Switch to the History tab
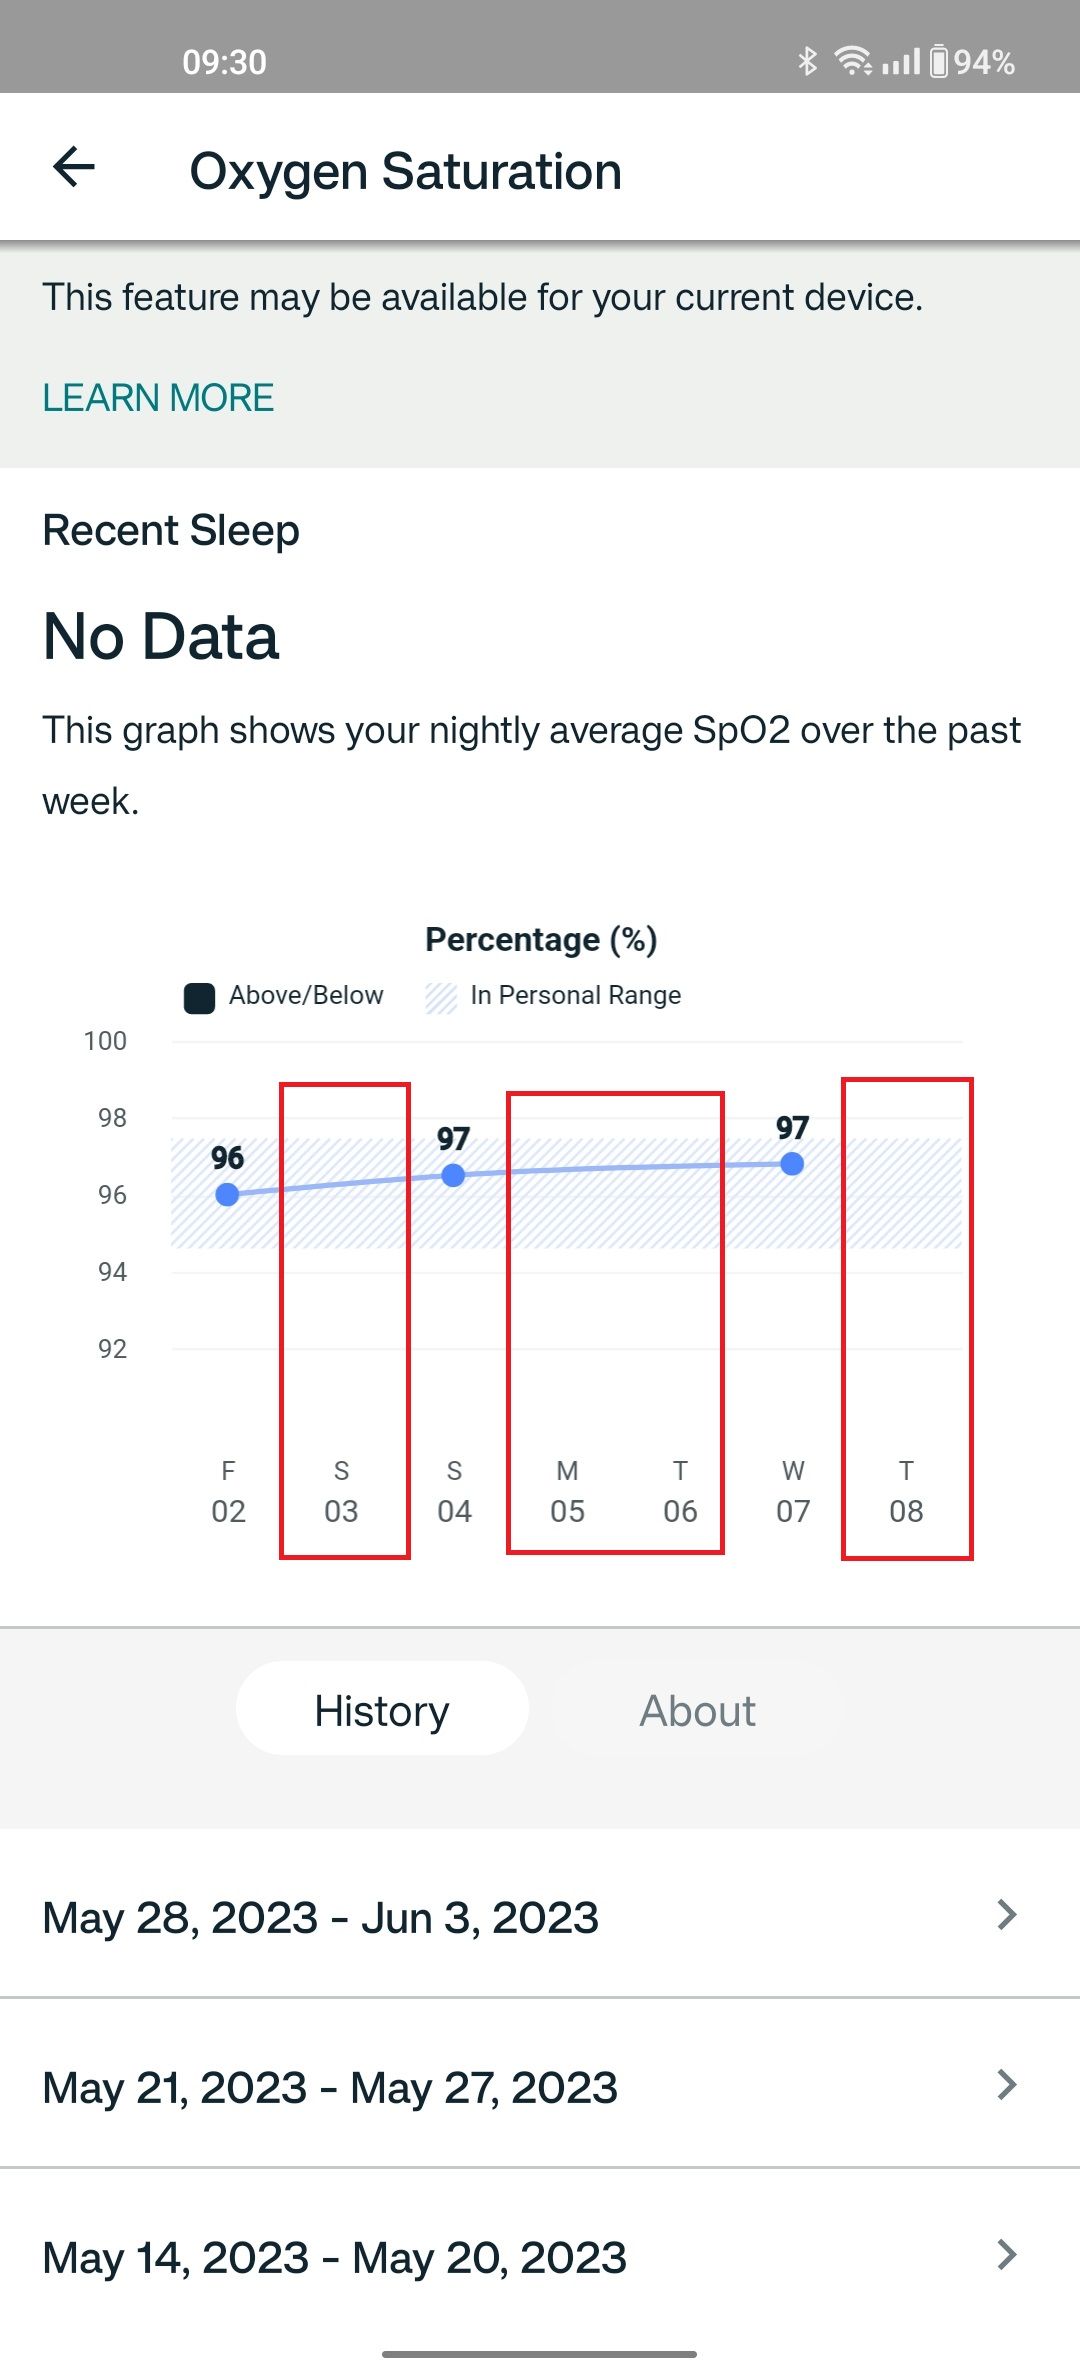This screenshot has height=2376, width=1080. pyautogui.click(x=382, y=1710)
